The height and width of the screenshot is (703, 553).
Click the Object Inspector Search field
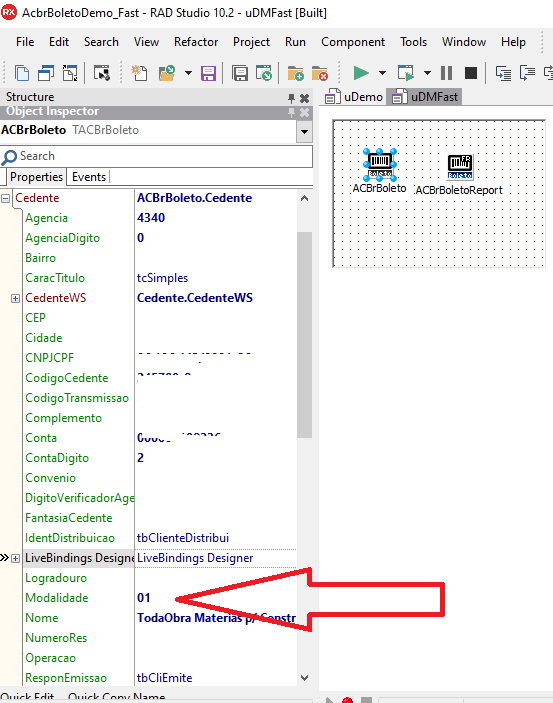coord(157,156)
